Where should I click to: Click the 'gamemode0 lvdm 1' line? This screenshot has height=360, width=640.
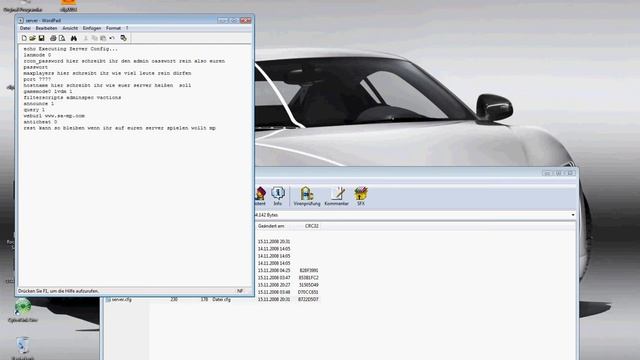pos(48,92)
